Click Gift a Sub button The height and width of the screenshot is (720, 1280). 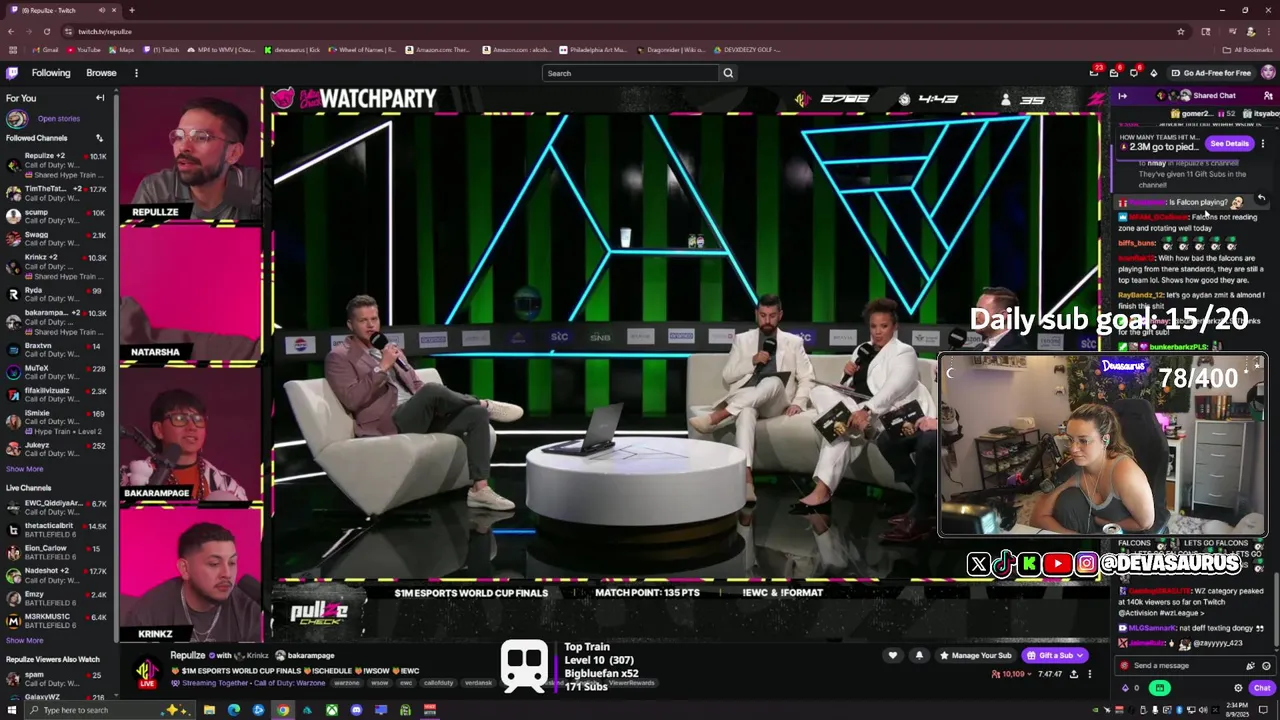coord(1055,655)
